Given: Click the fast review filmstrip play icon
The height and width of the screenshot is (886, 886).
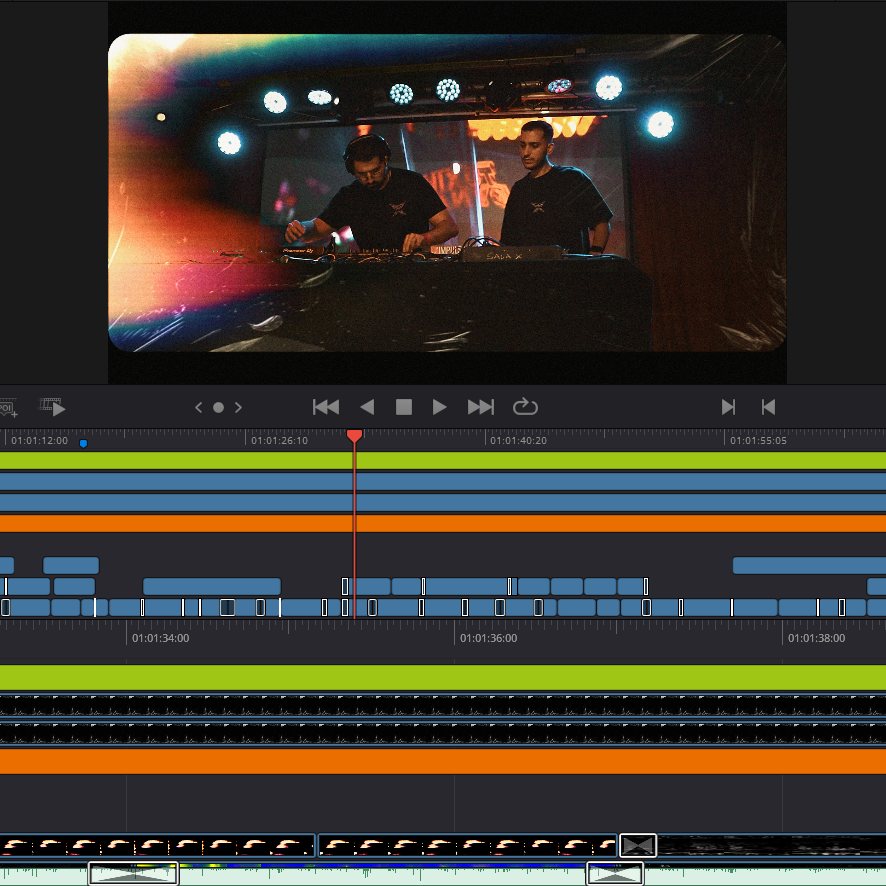Looking at the screenshot, I should coord(53,407).
